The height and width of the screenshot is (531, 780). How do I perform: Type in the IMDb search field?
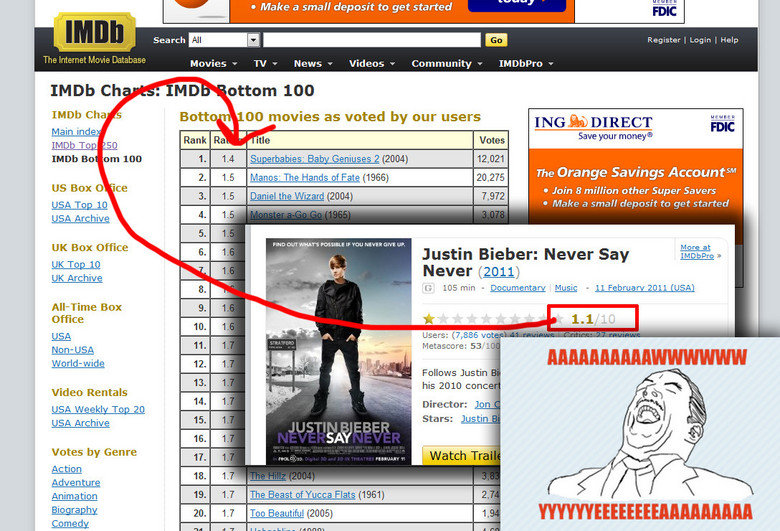point(372,40)
